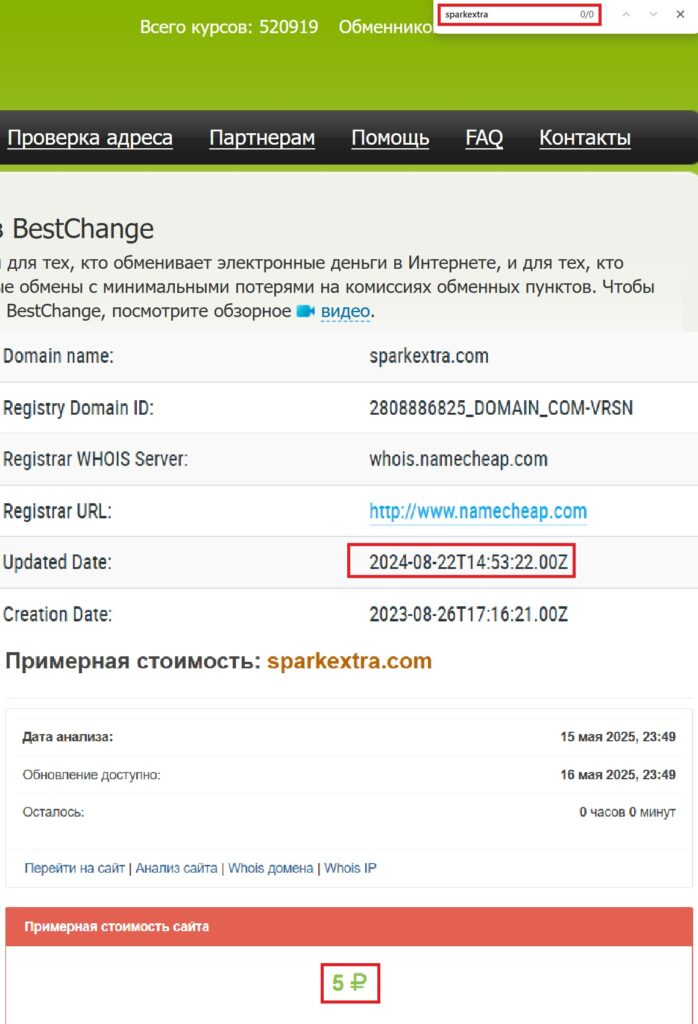
Task: Open Проверка адреса navigation item
Action: tap(90, 137)
